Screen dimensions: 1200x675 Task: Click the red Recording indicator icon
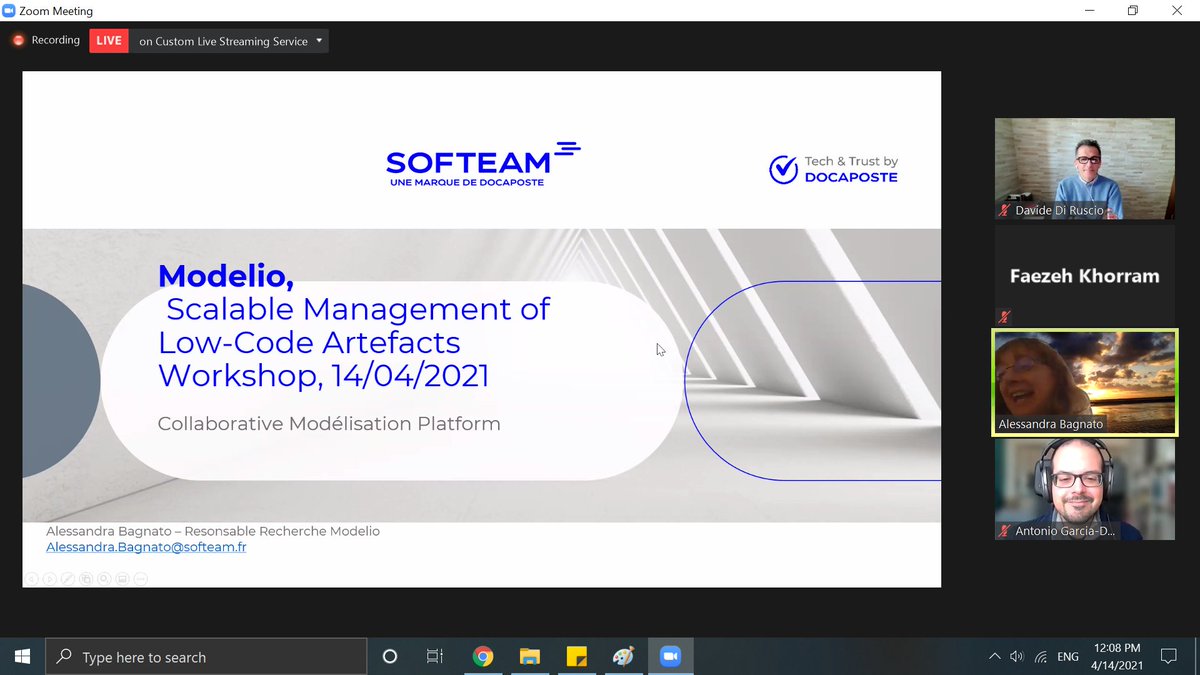pos(18,41)
